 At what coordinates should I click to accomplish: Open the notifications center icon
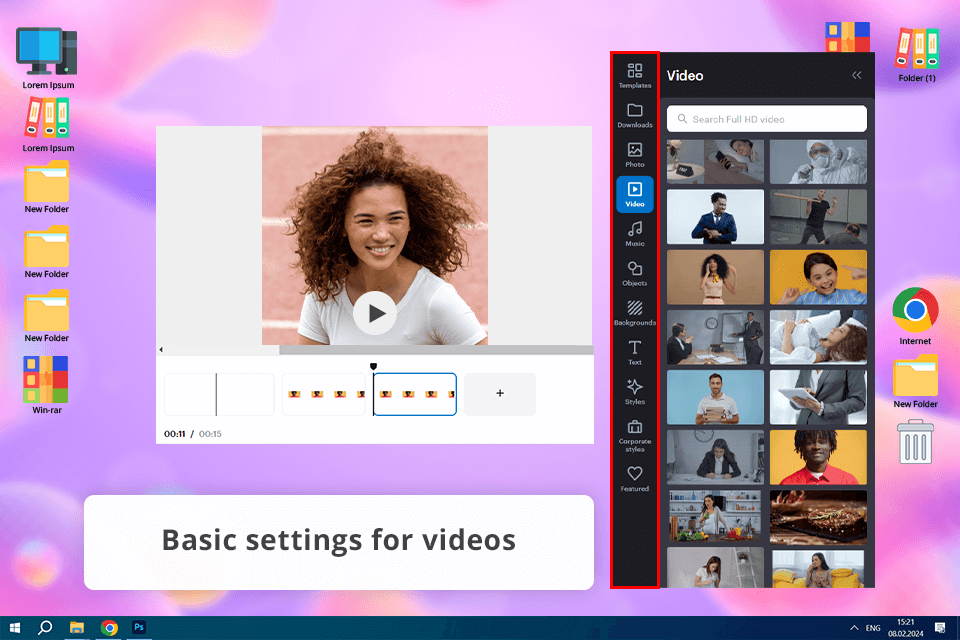pyautogui.click(x=940, y=628)
